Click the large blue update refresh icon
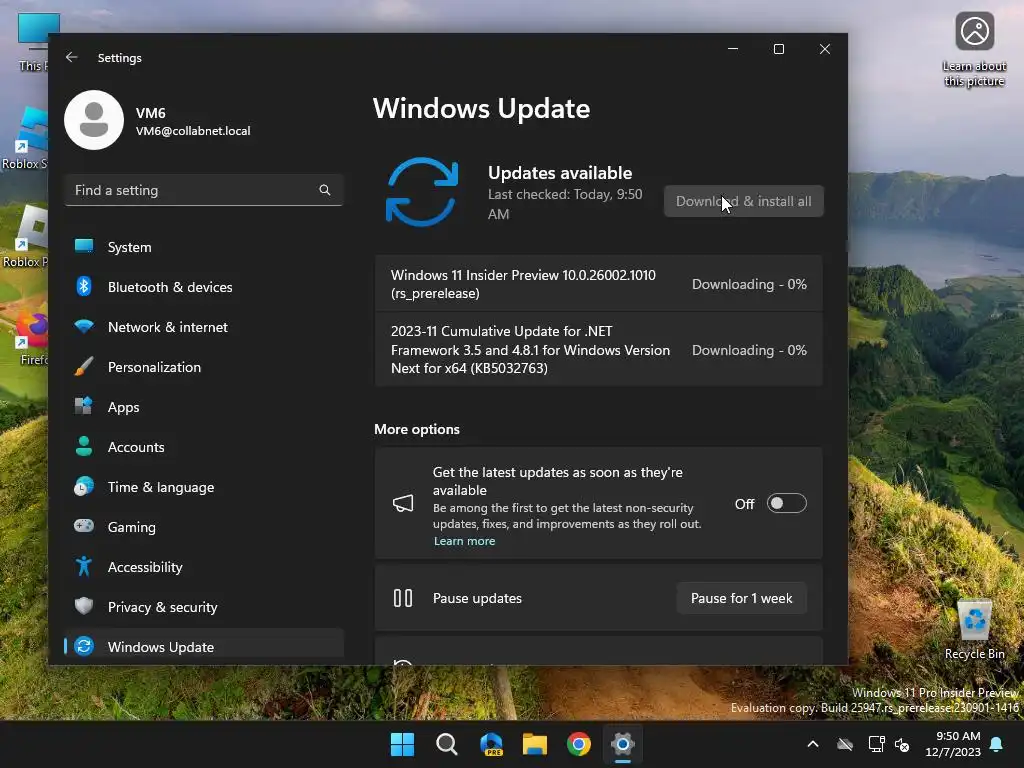1024x768 pixels. 422,192
